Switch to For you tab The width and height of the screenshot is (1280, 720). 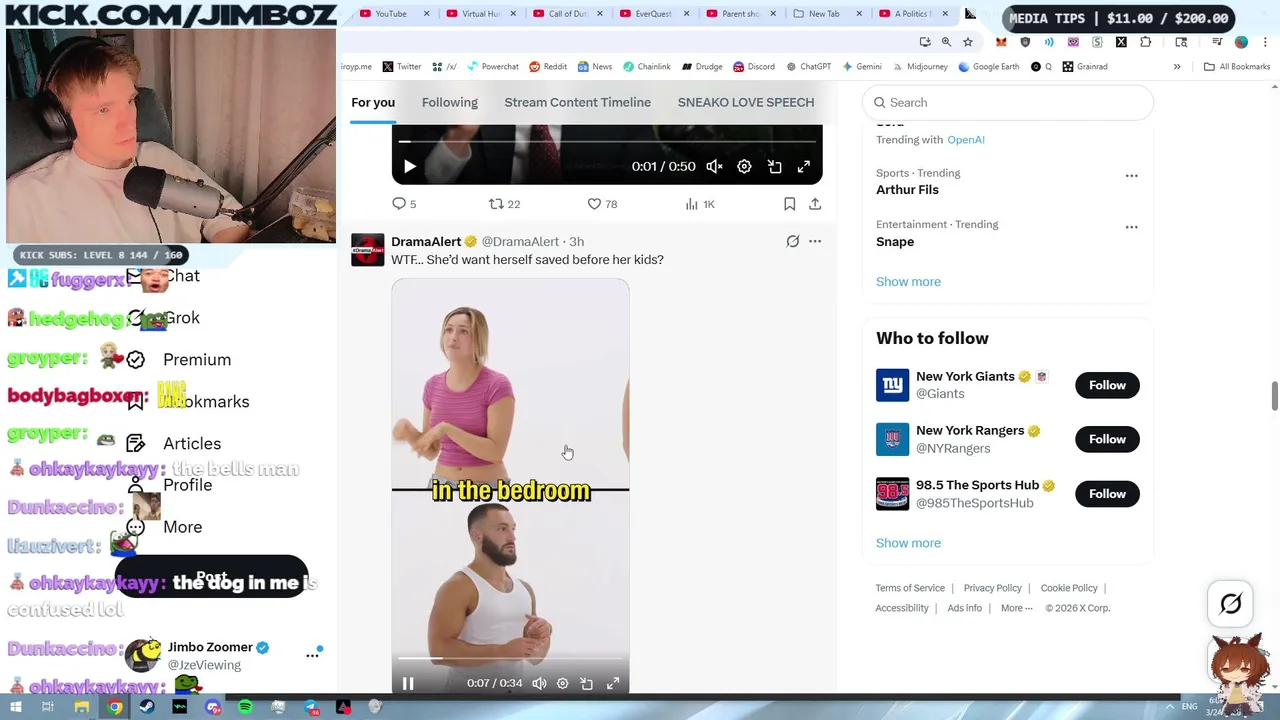pos(373,102)
